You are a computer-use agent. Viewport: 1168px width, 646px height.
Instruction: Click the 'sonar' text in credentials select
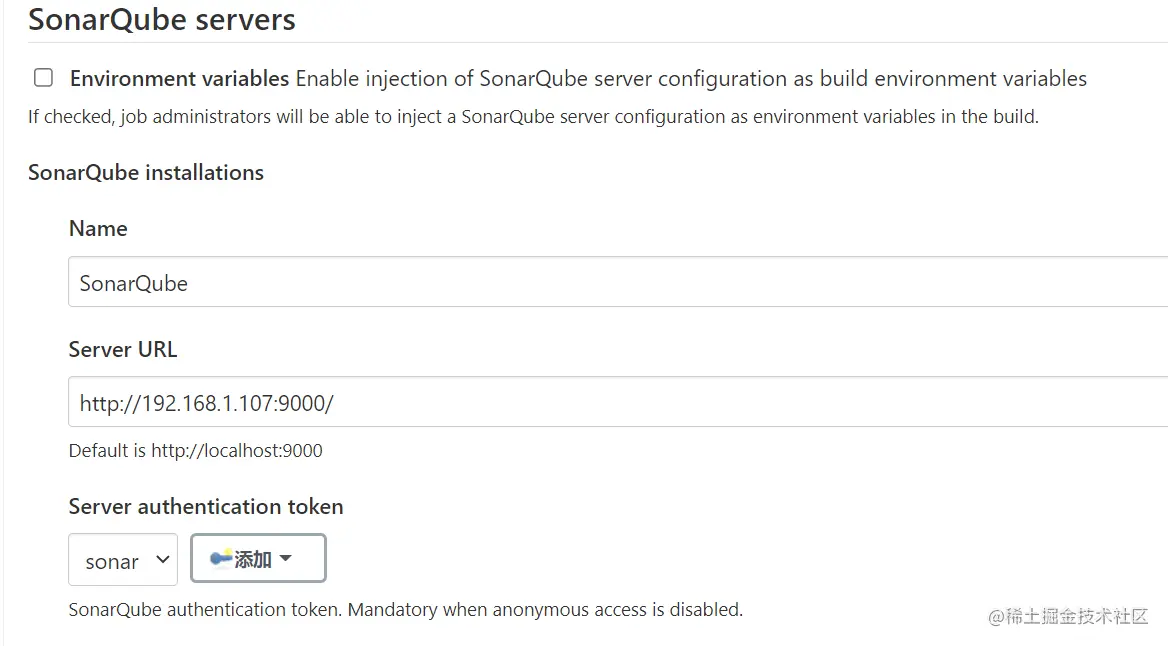click(x=111, y=562)
